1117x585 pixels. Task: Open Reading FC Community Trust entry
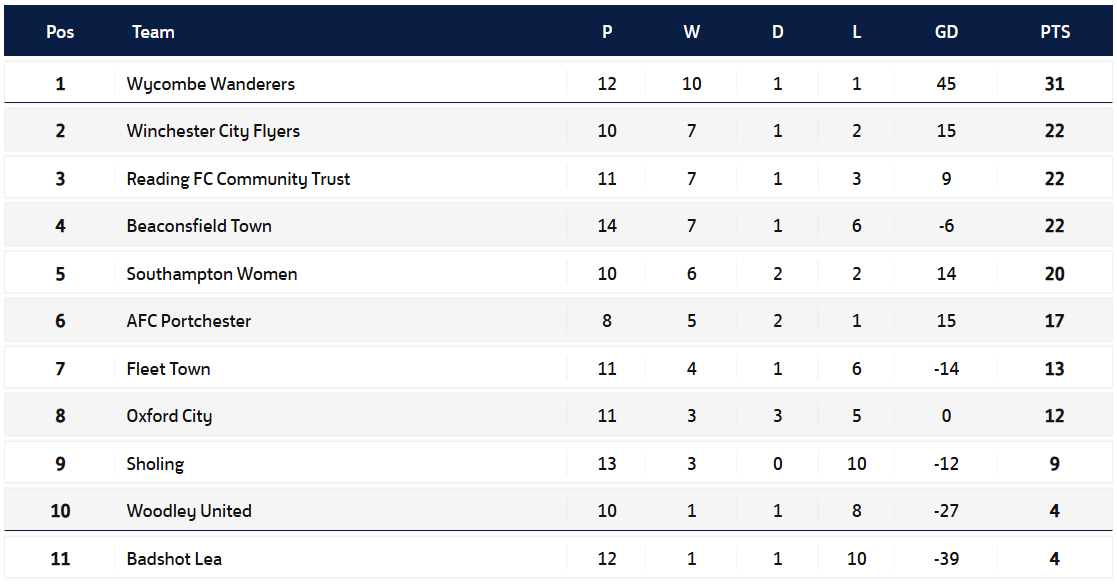pyautogui.click(x=238, y=179)
